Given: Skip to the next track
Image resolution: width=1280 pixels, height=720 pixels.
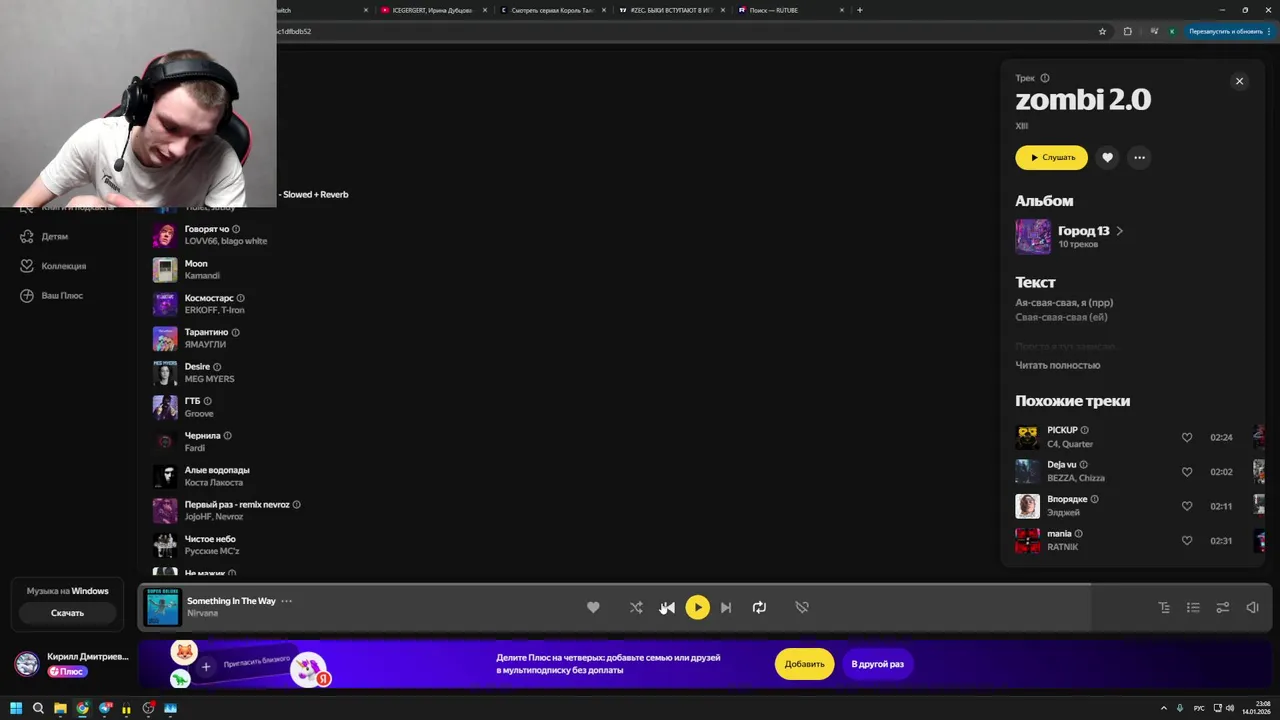Looking at the screenshot, I should point(726,607).
